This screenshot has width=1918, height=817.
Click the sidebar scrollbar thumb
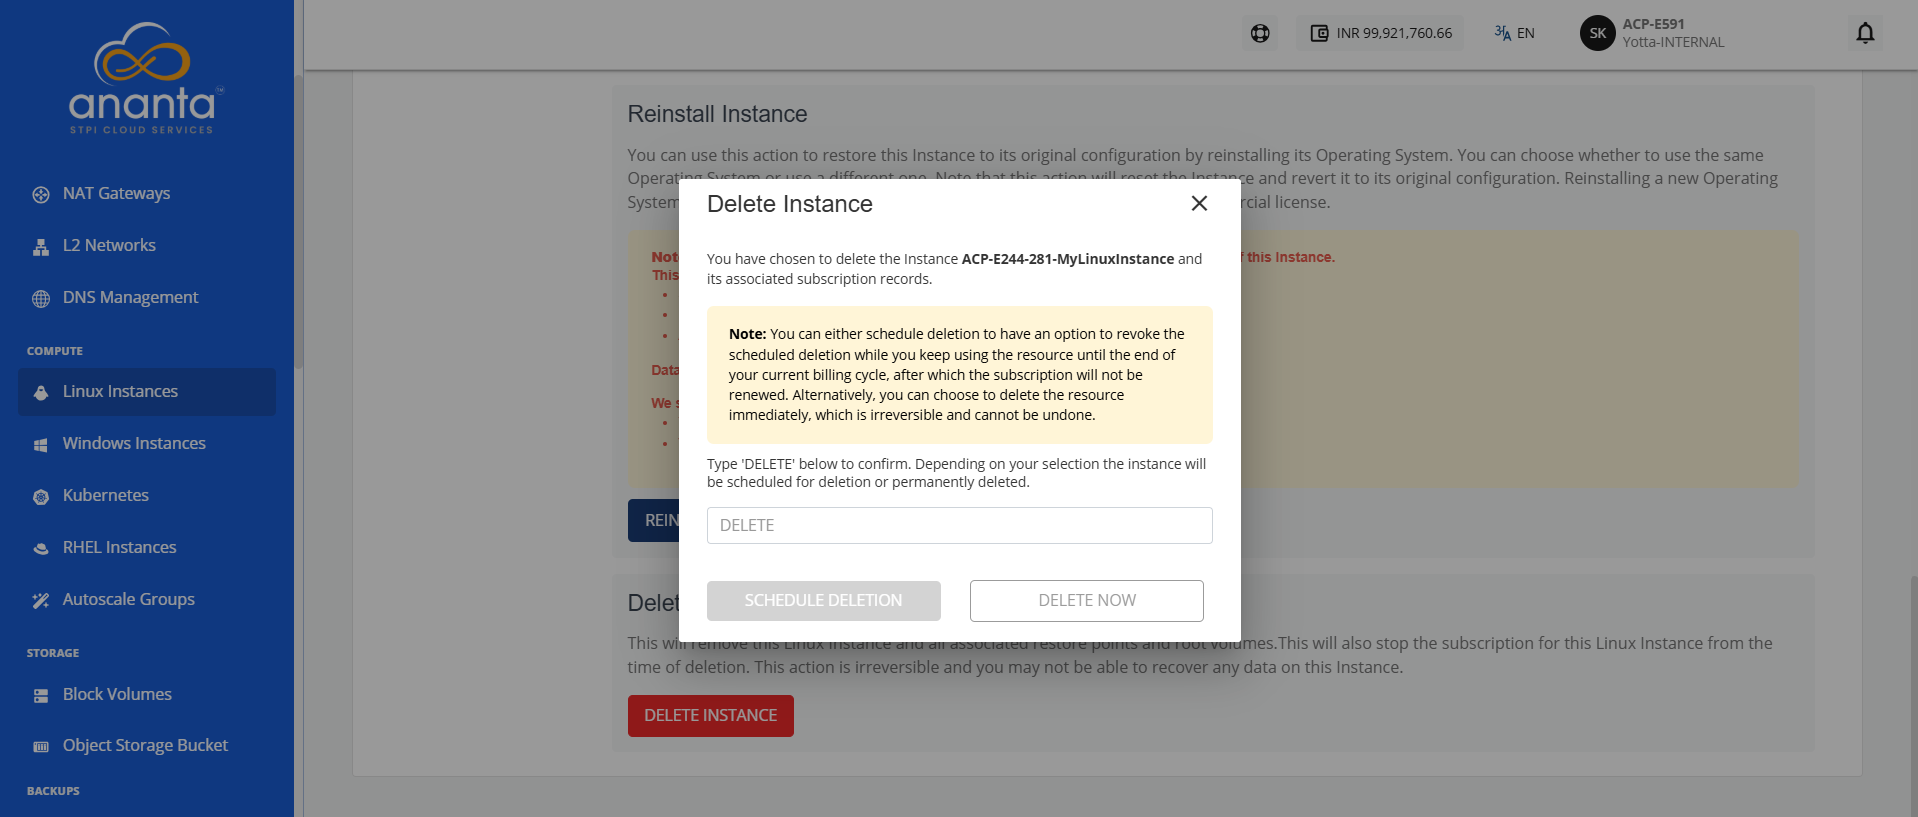(x=298, y=220)
